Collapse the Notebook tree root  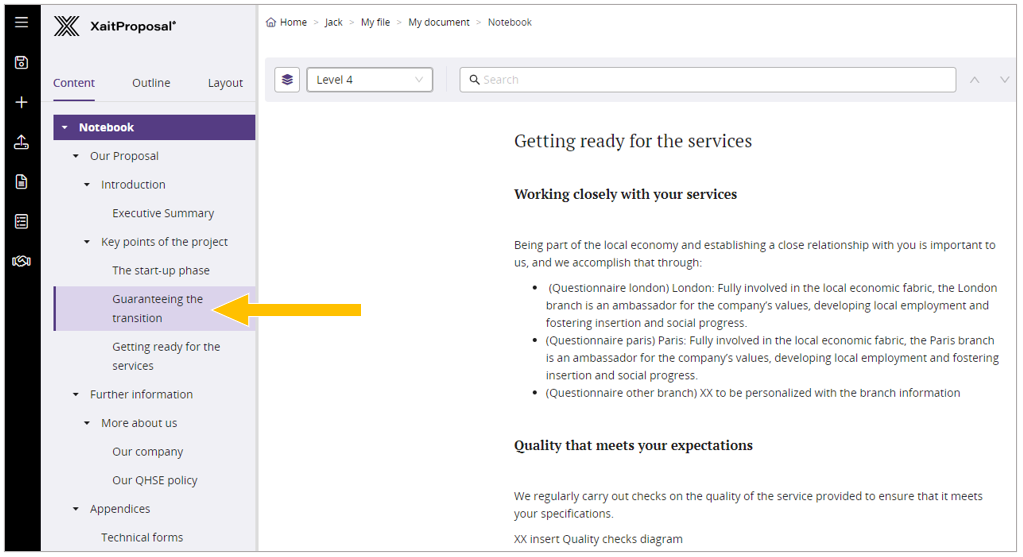pos(65,128)
